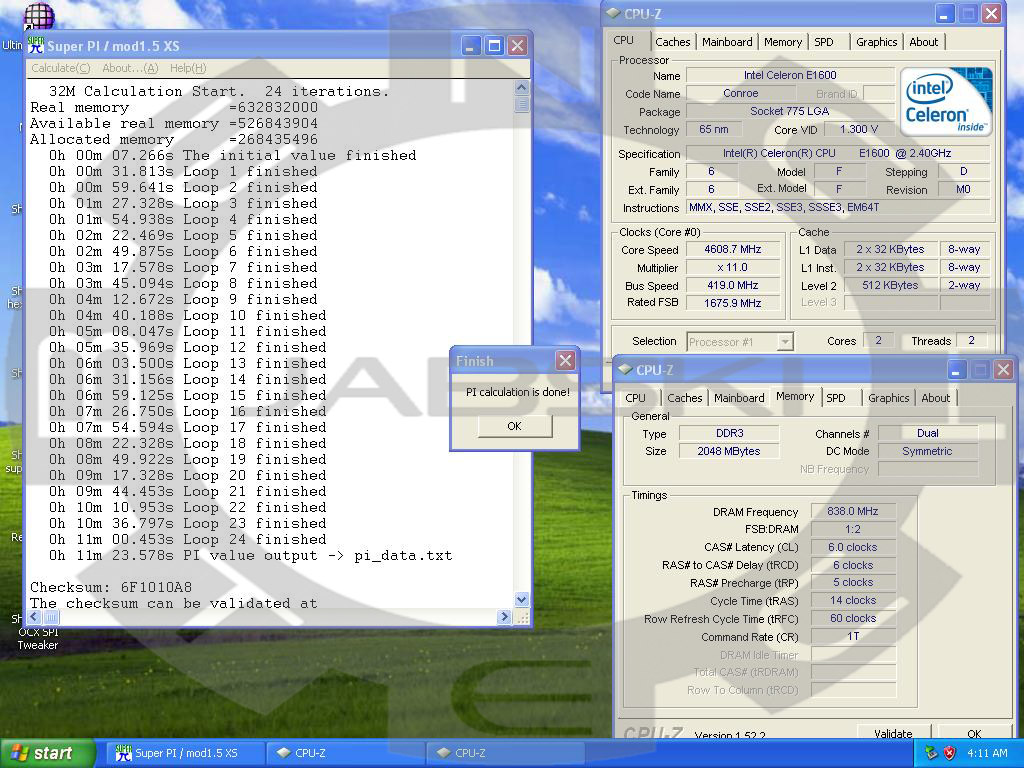
Task: Click the Core VID 1.300 V value
Action: click(x=858, y=129)
